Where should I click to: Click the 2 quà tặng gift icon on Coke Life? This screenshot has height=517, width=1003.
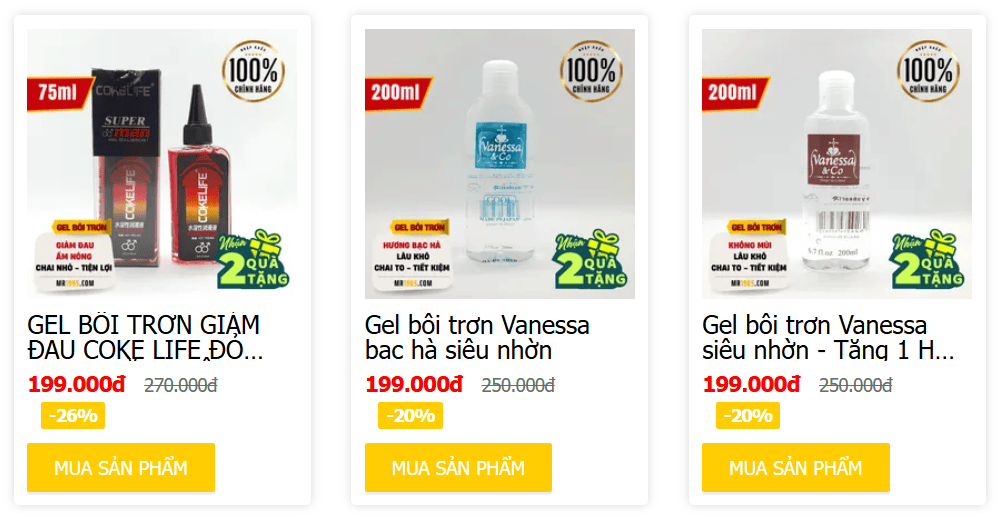click(253, 259)
